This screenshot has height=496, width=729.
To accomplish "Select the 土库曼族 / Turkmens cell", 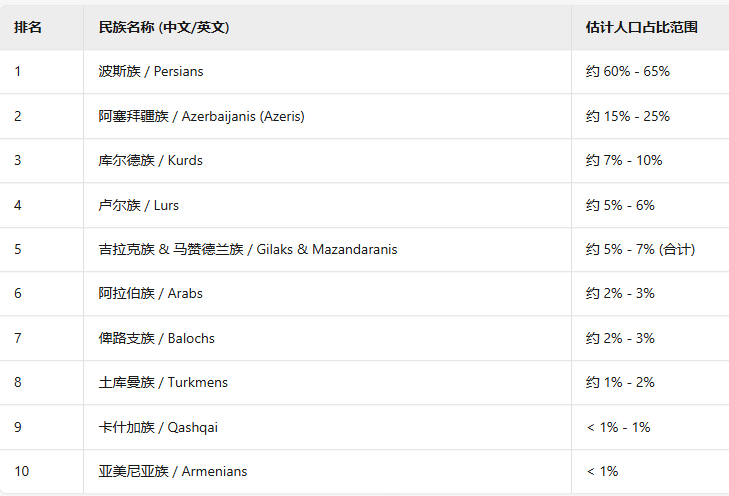I will tap(163, 383).
